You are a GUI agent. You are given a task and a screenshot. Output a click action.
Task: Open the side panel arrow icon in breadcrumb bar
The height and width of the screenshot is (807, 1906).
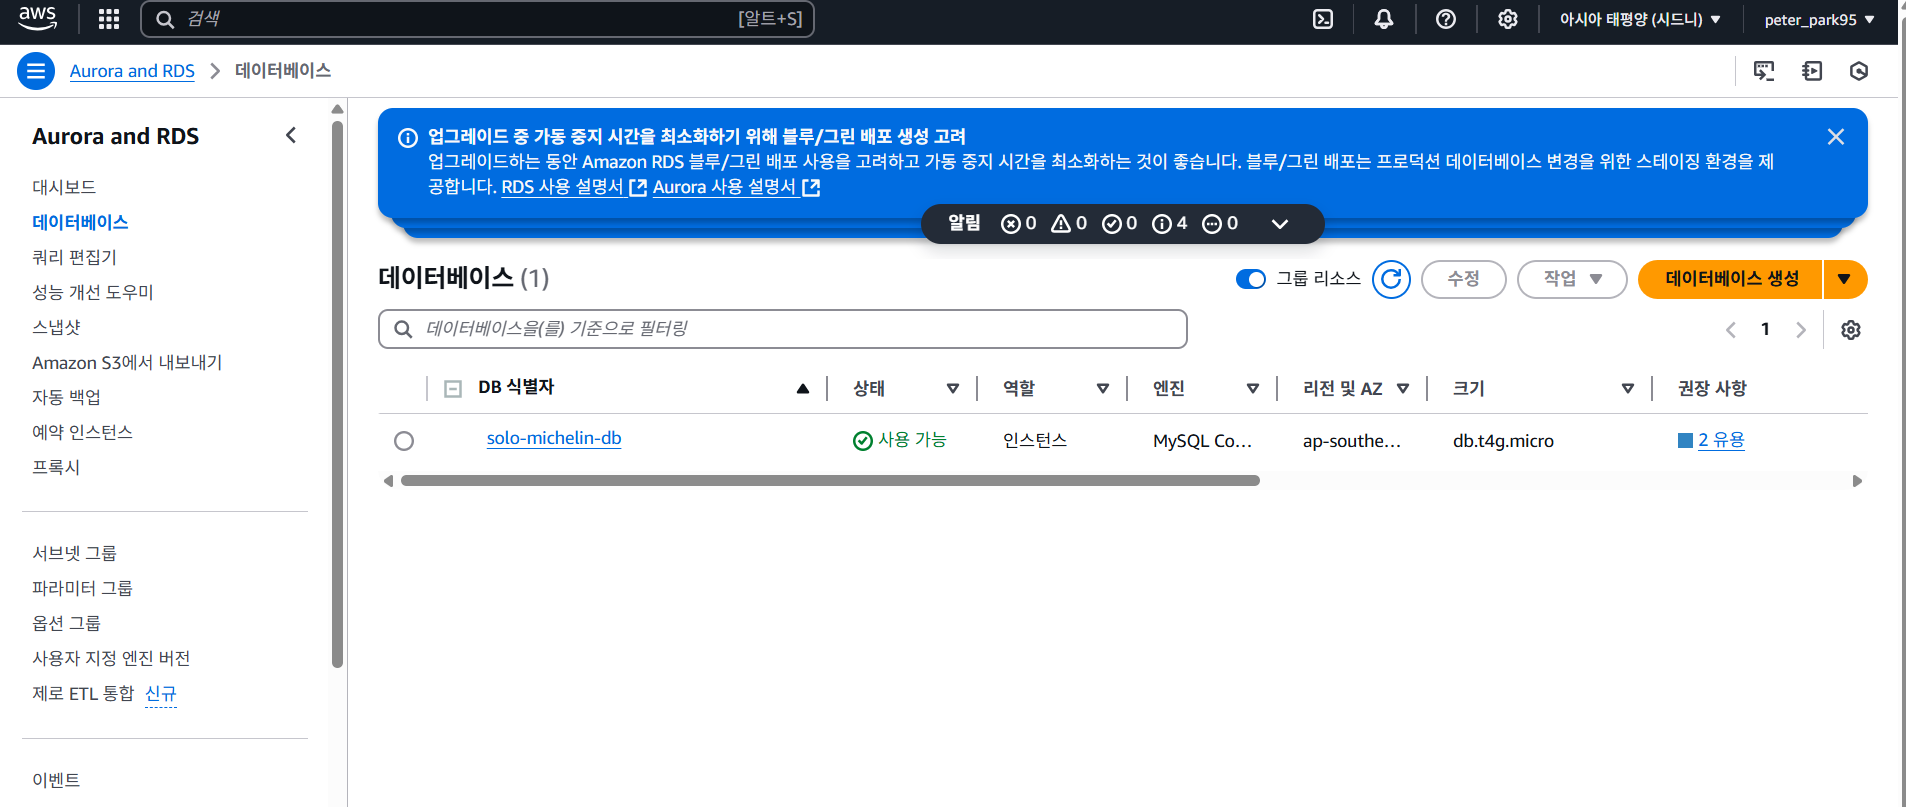coord(1812,71)
